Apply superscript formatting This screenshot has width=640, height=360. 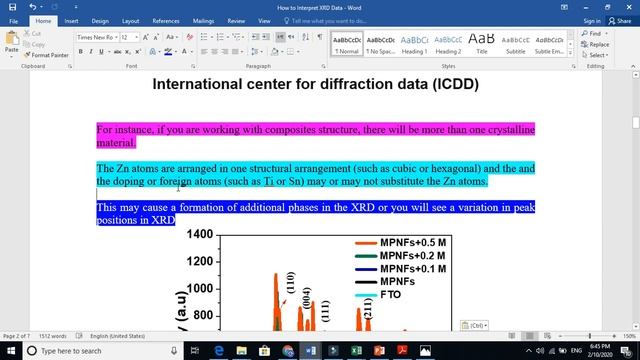(x=138, y=52)
